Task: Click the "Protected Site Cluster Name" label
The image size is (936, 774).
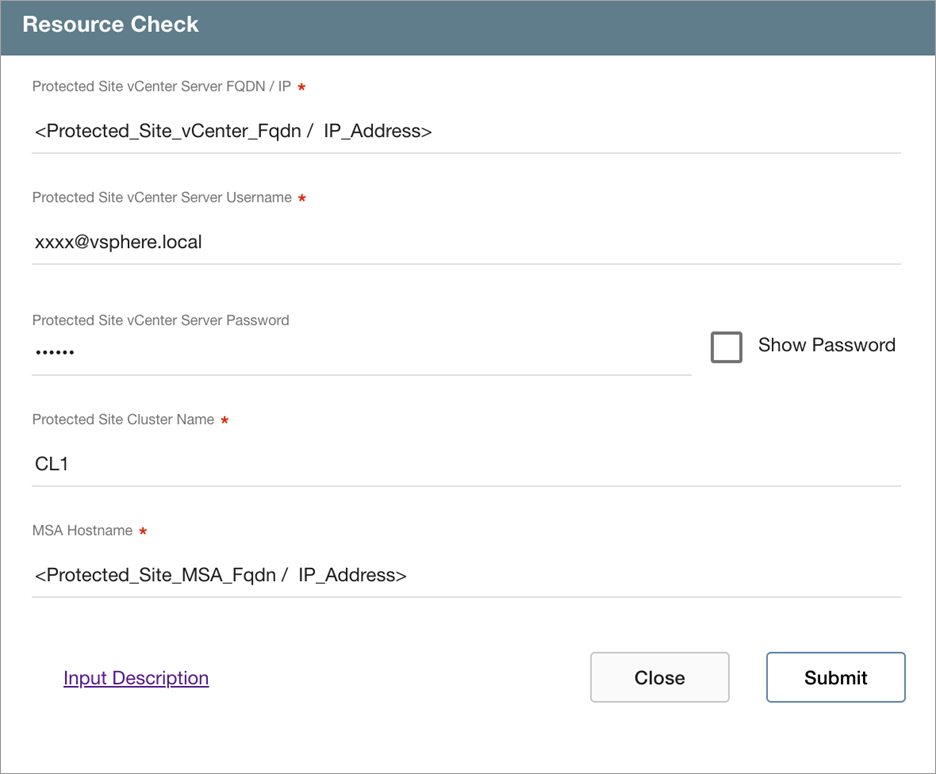Action: pos(123,420)
